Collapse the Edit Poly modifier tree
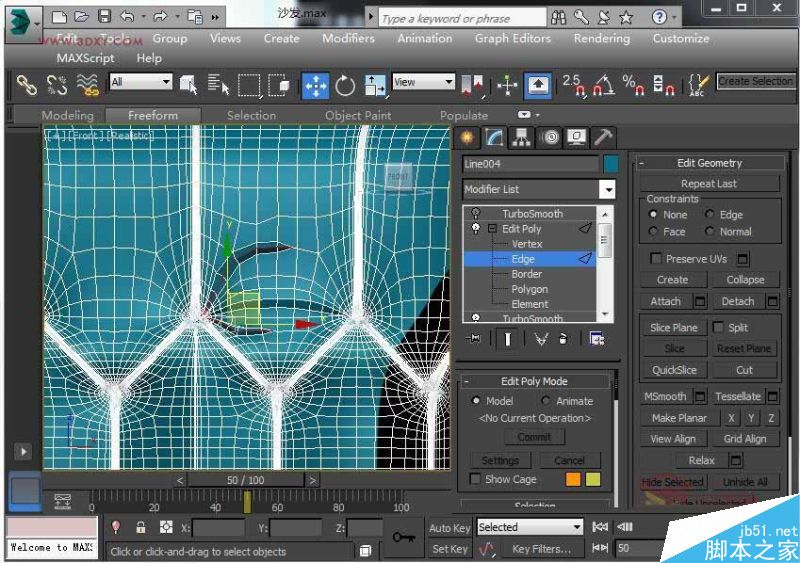This screenshot has height=563, width=800. pos(492,229)
